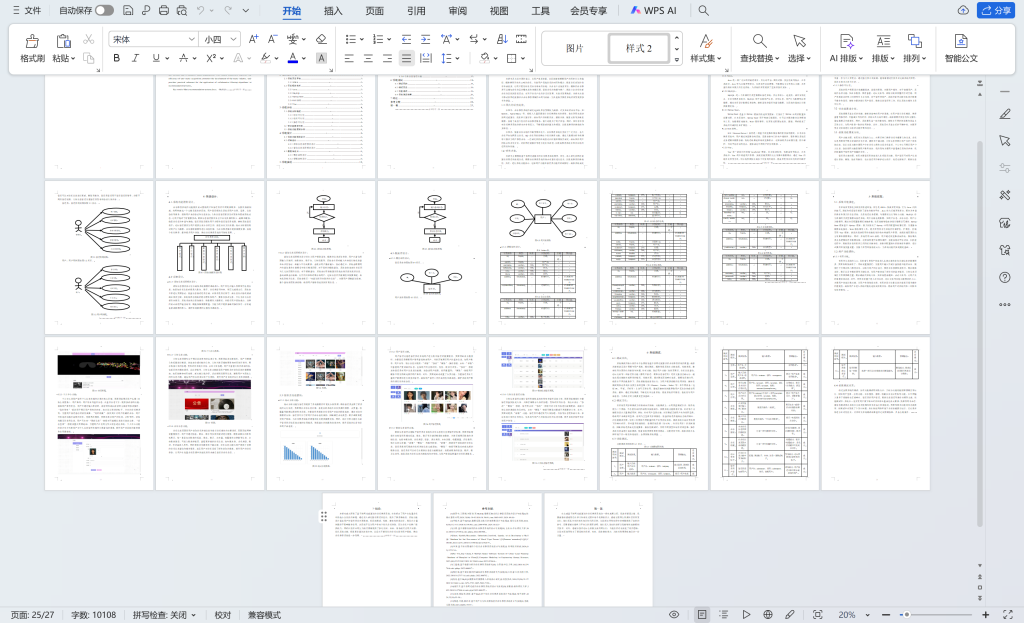Toggle Underline formatting
The width and height of the screenshot is (1024, 623).
[155, 58]
